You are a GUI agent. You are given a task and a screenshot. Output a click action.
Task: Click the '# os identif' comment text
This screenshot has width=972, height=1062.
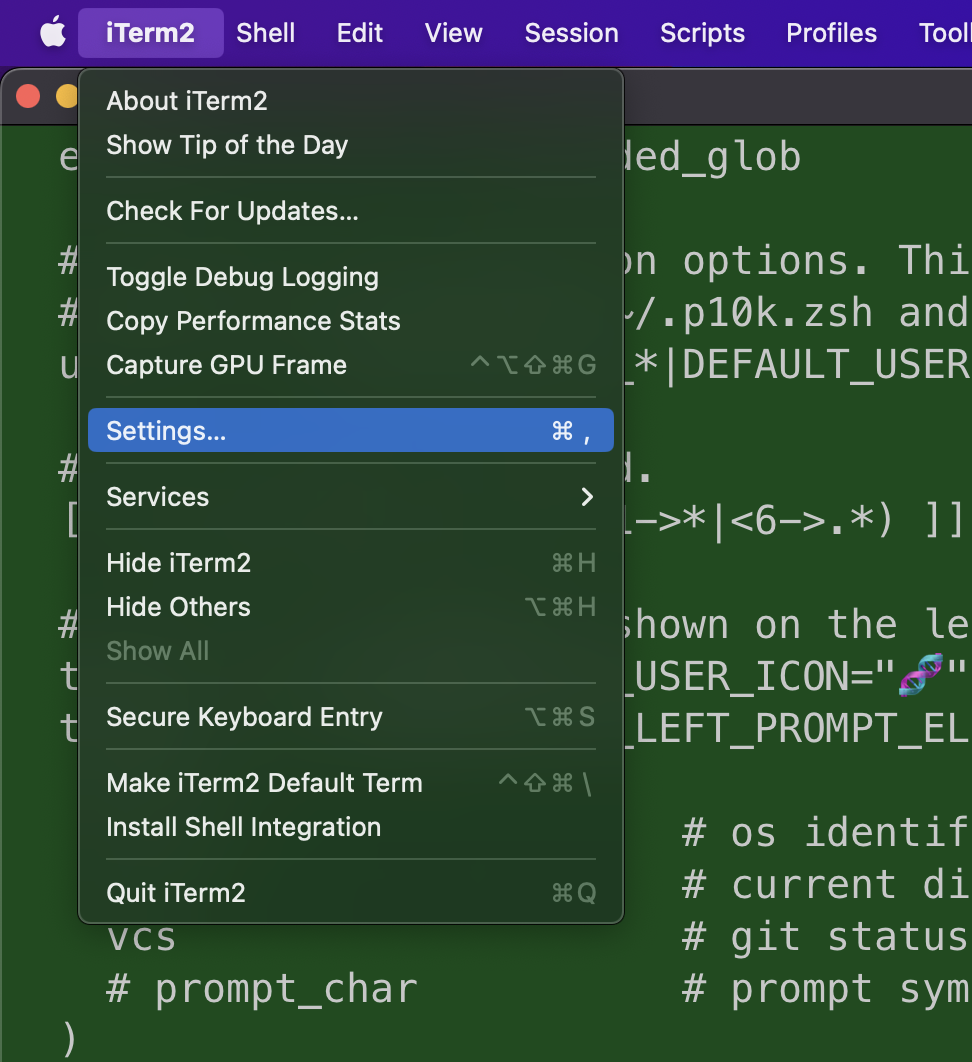tap(826, 832)
